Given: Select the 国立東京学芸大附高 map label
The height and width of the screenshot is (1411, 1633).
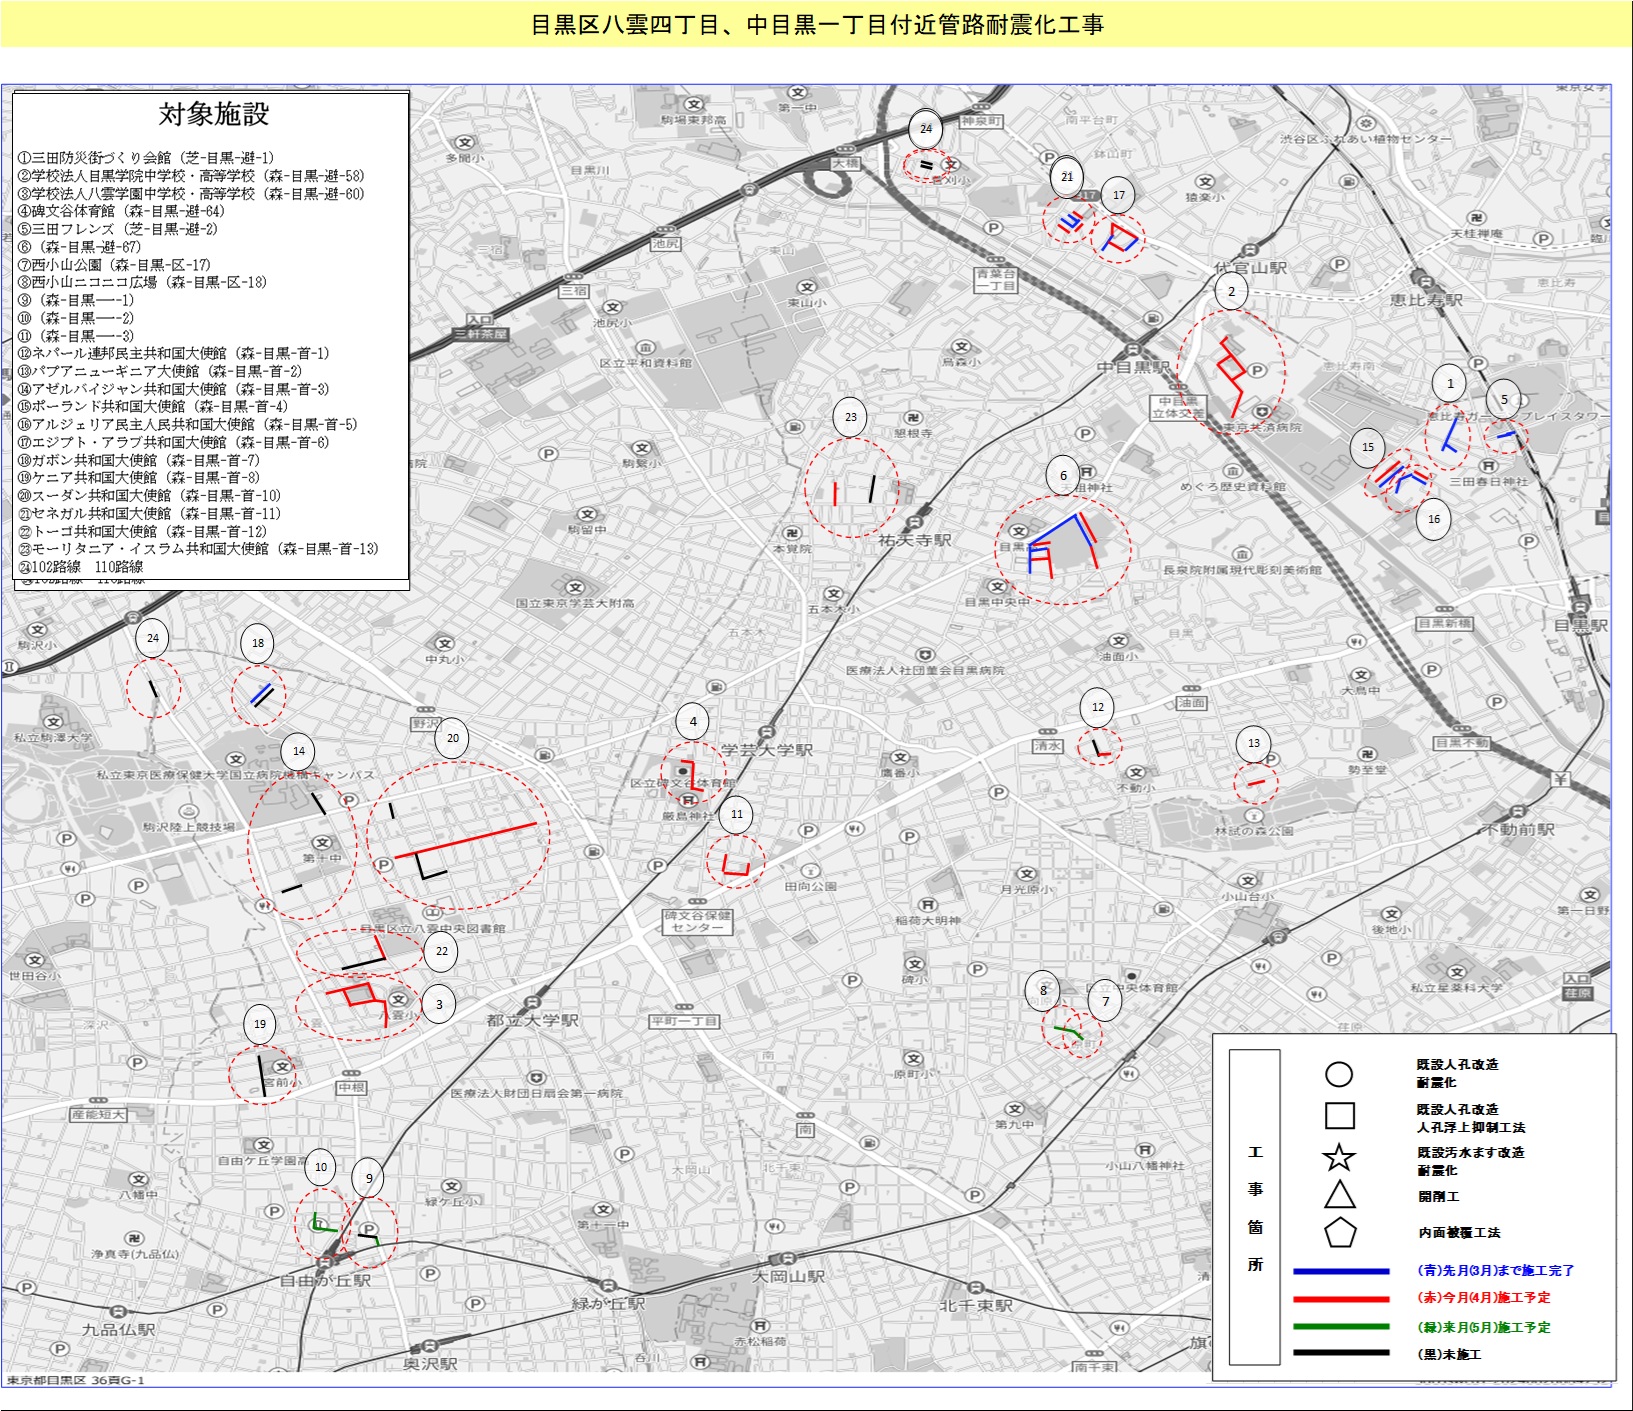Looking at the screenshot, I should (575, 603).
